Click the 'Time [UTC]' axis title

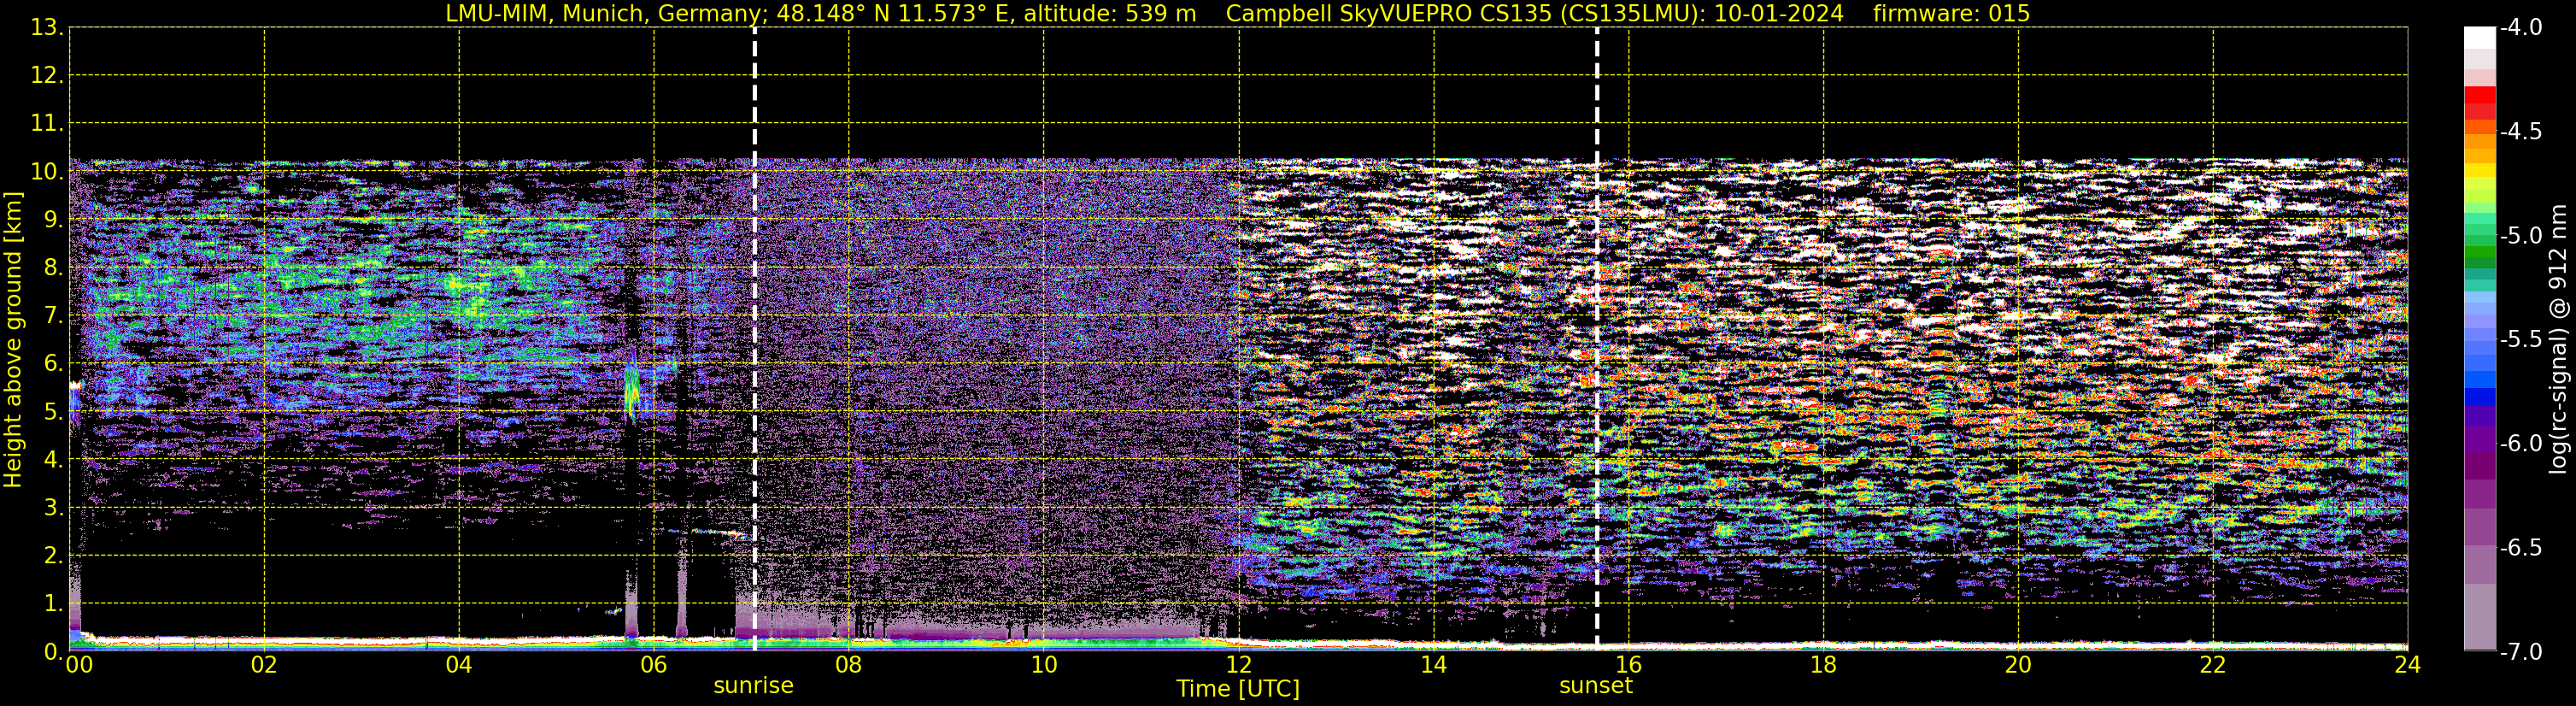(1238, 689)
